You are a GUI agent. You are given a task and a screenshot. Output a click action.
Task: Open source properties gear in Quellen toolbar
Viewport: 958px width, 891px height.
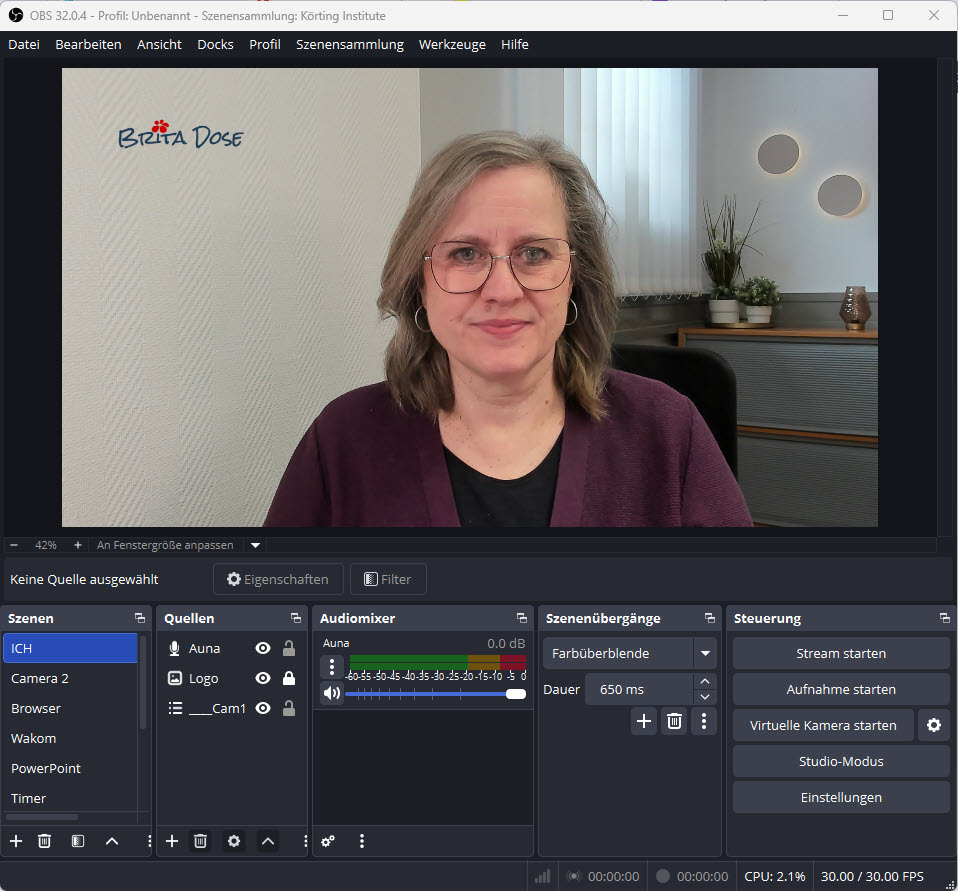pyautogui.click(x=234, y=841)
